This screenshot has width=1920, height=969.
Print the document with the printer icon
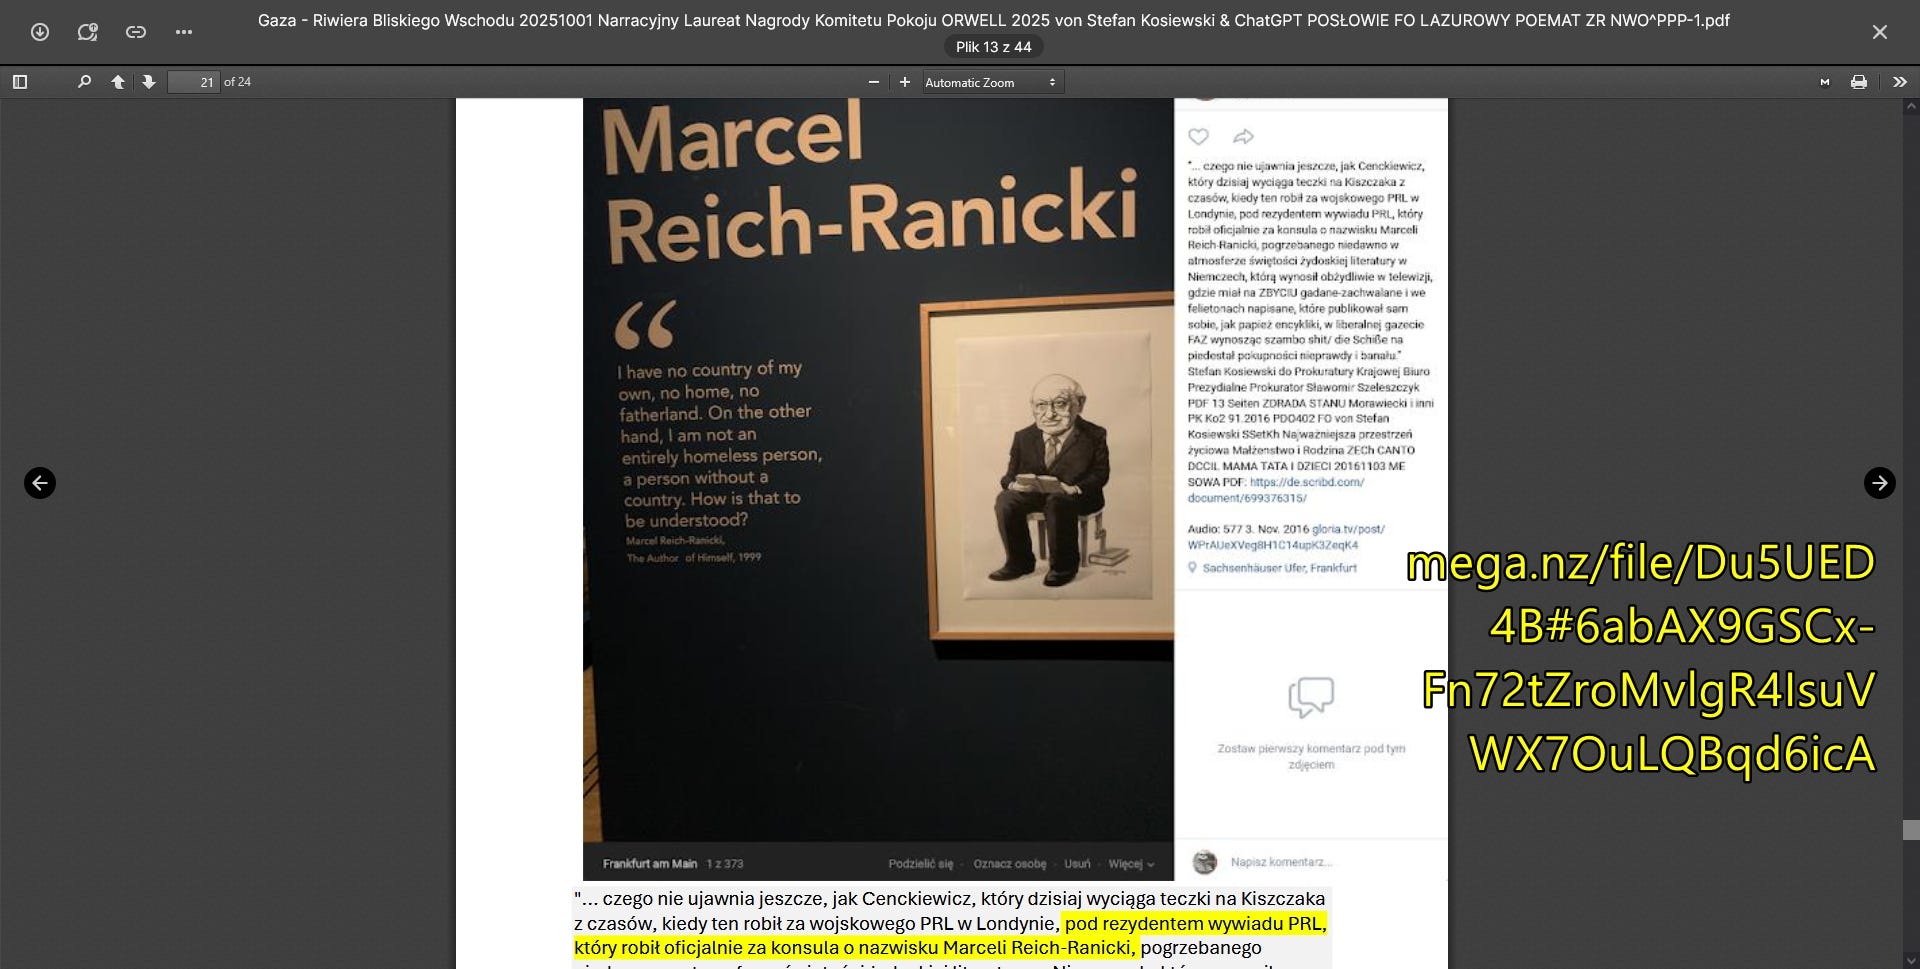[1859, 82]
